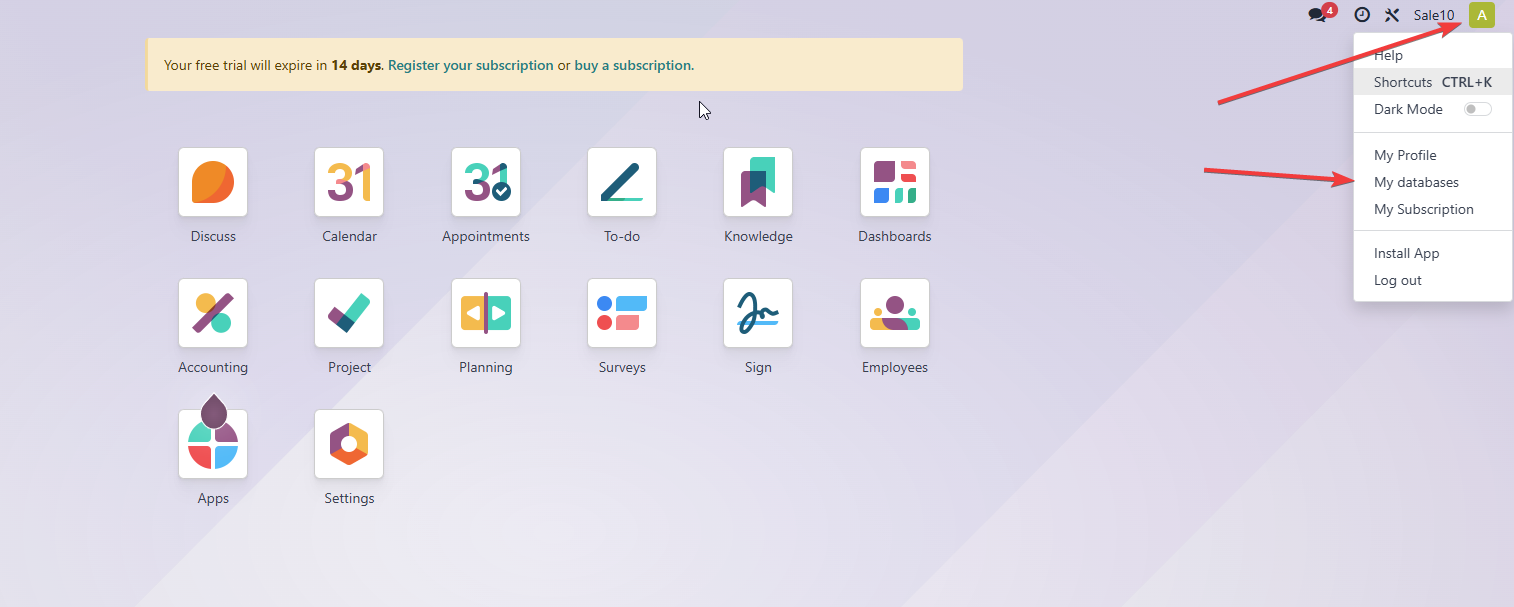Image resolution: width=1514 pixels, height=607 pixels.
Task: Click the green user avatar A
Action: point(1482,15)
